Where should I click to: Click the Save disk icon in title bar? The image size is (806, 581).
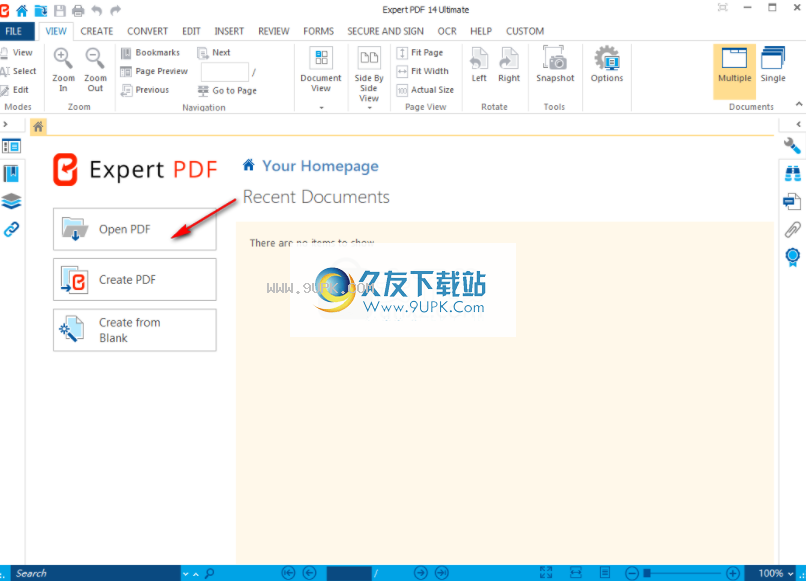[x=60, y=10]
